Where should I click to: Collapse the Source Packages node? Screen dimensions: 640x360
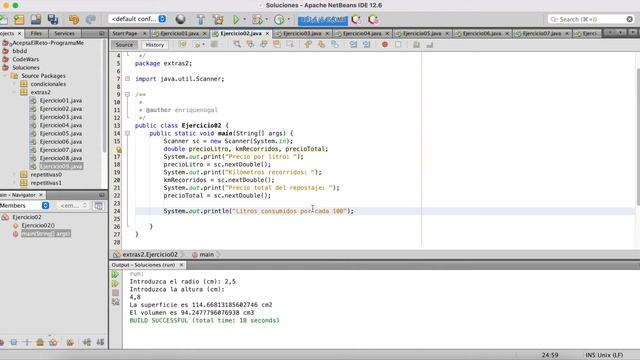tap(5, 76)
